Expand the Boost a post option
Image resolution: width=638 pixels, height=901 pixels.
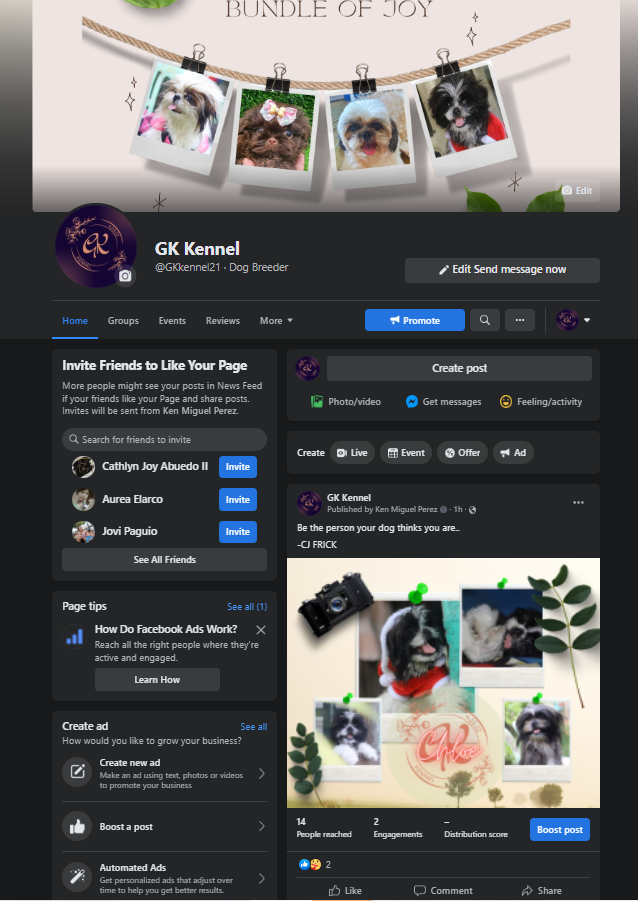164,826
